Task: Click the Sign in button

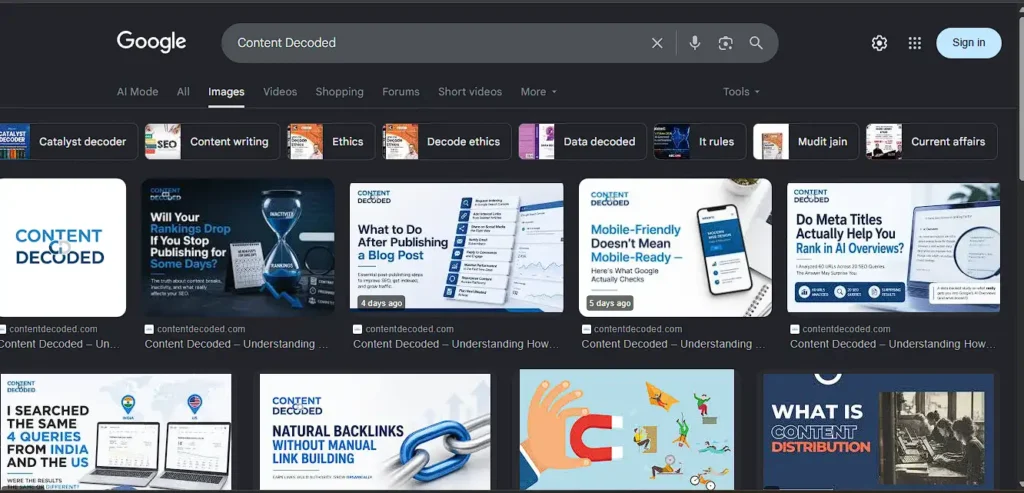Action: pos(968,42)
